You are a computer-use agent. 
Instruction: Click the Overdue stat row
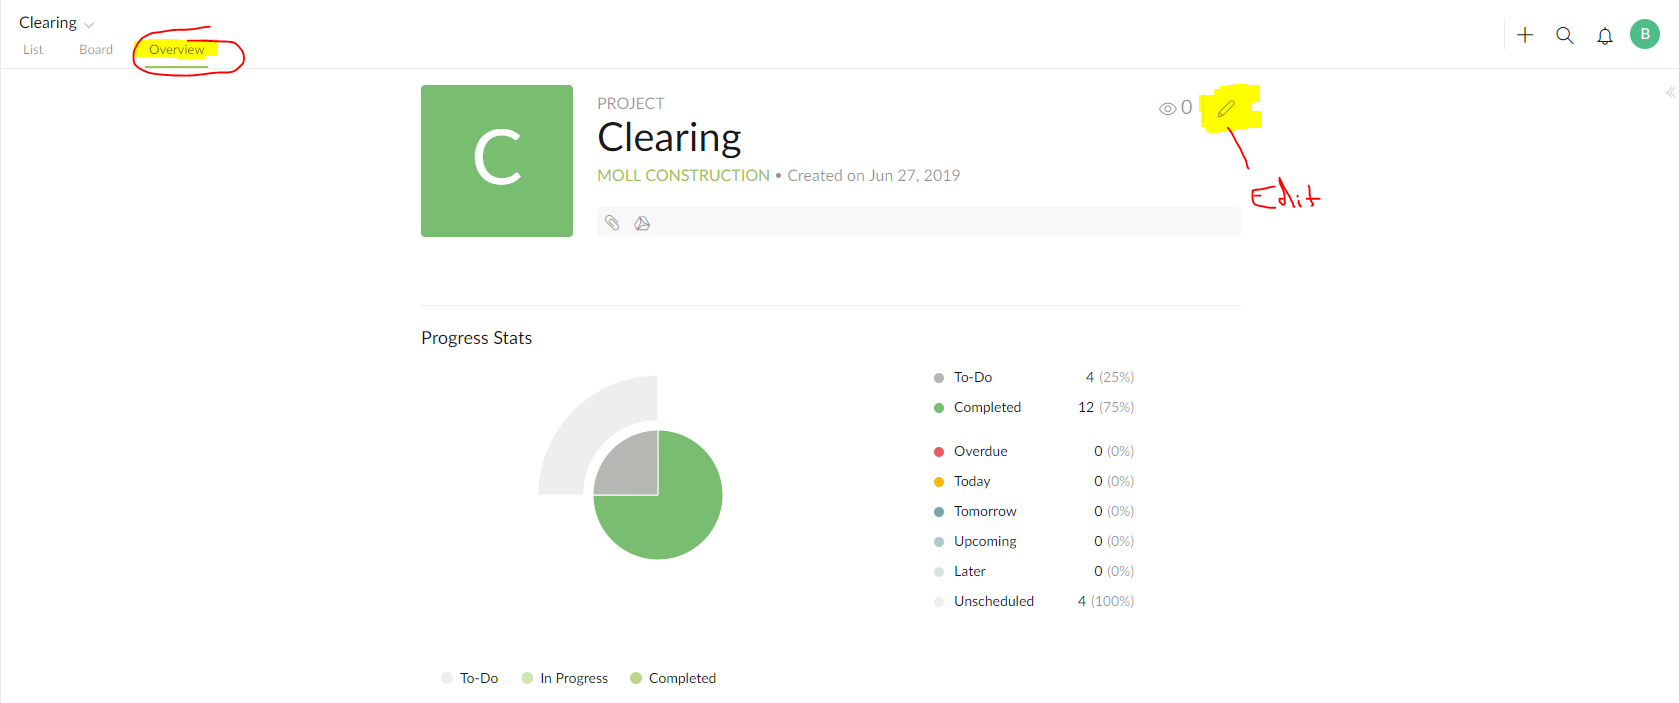coord(1033,451)
